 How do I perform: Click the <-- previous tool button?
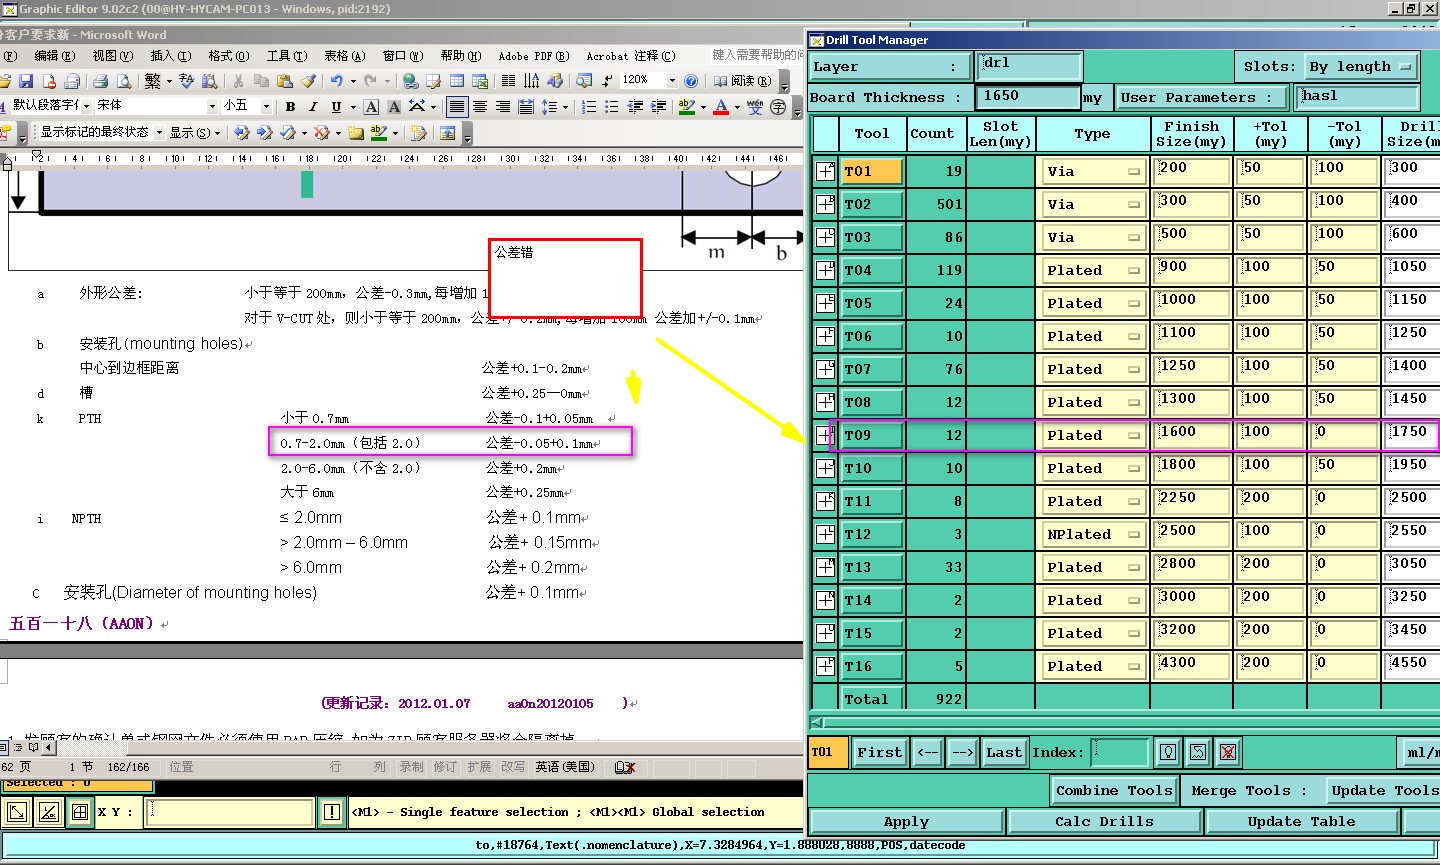click(927, 752)
